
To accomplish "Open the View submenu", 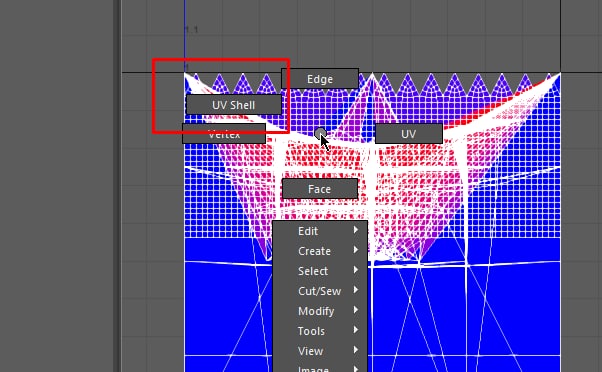I will tap(320, 351).
